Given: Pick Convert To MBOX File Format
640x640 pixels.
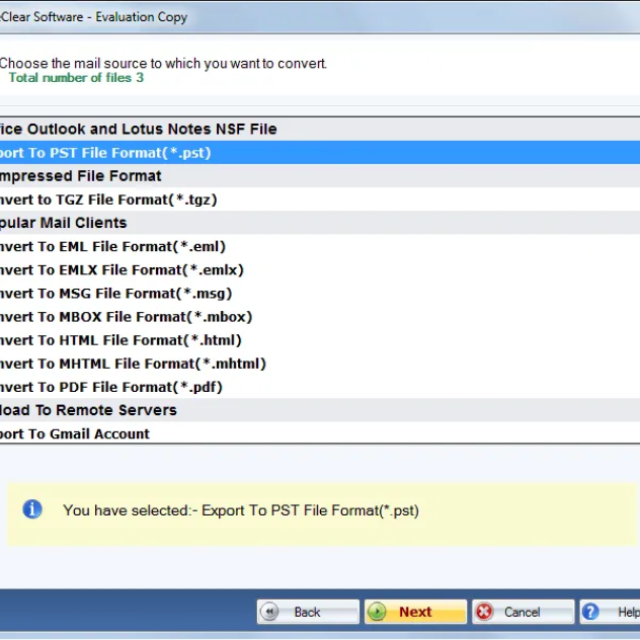Looking at the screenshot, I should 126,317.
